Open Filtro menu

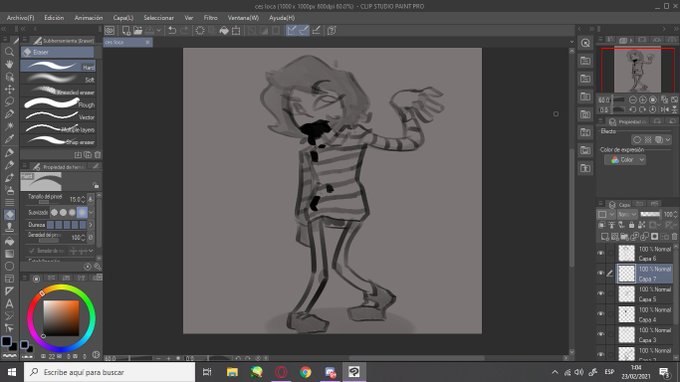[210, 18]
